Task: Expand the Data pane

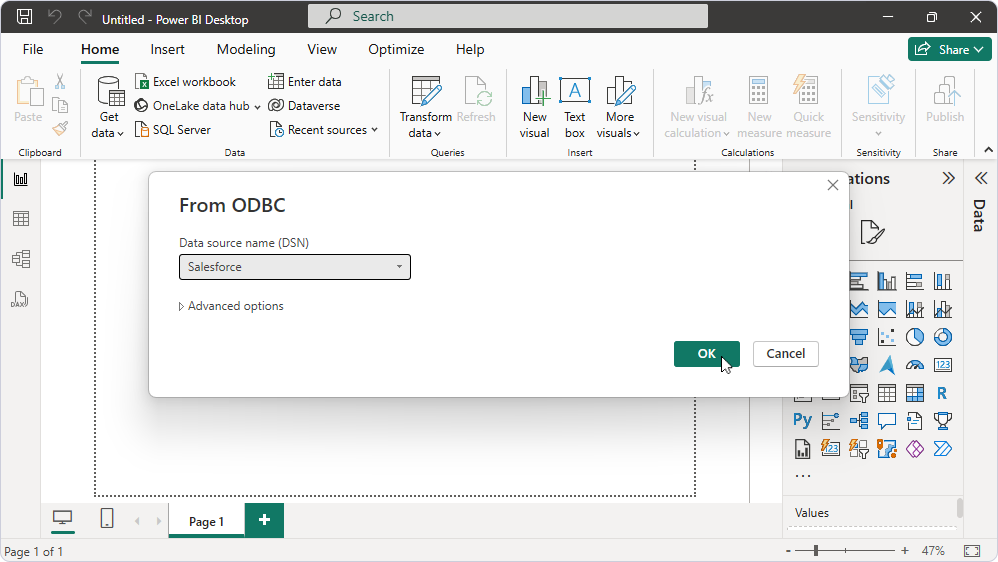Action: 981,178
